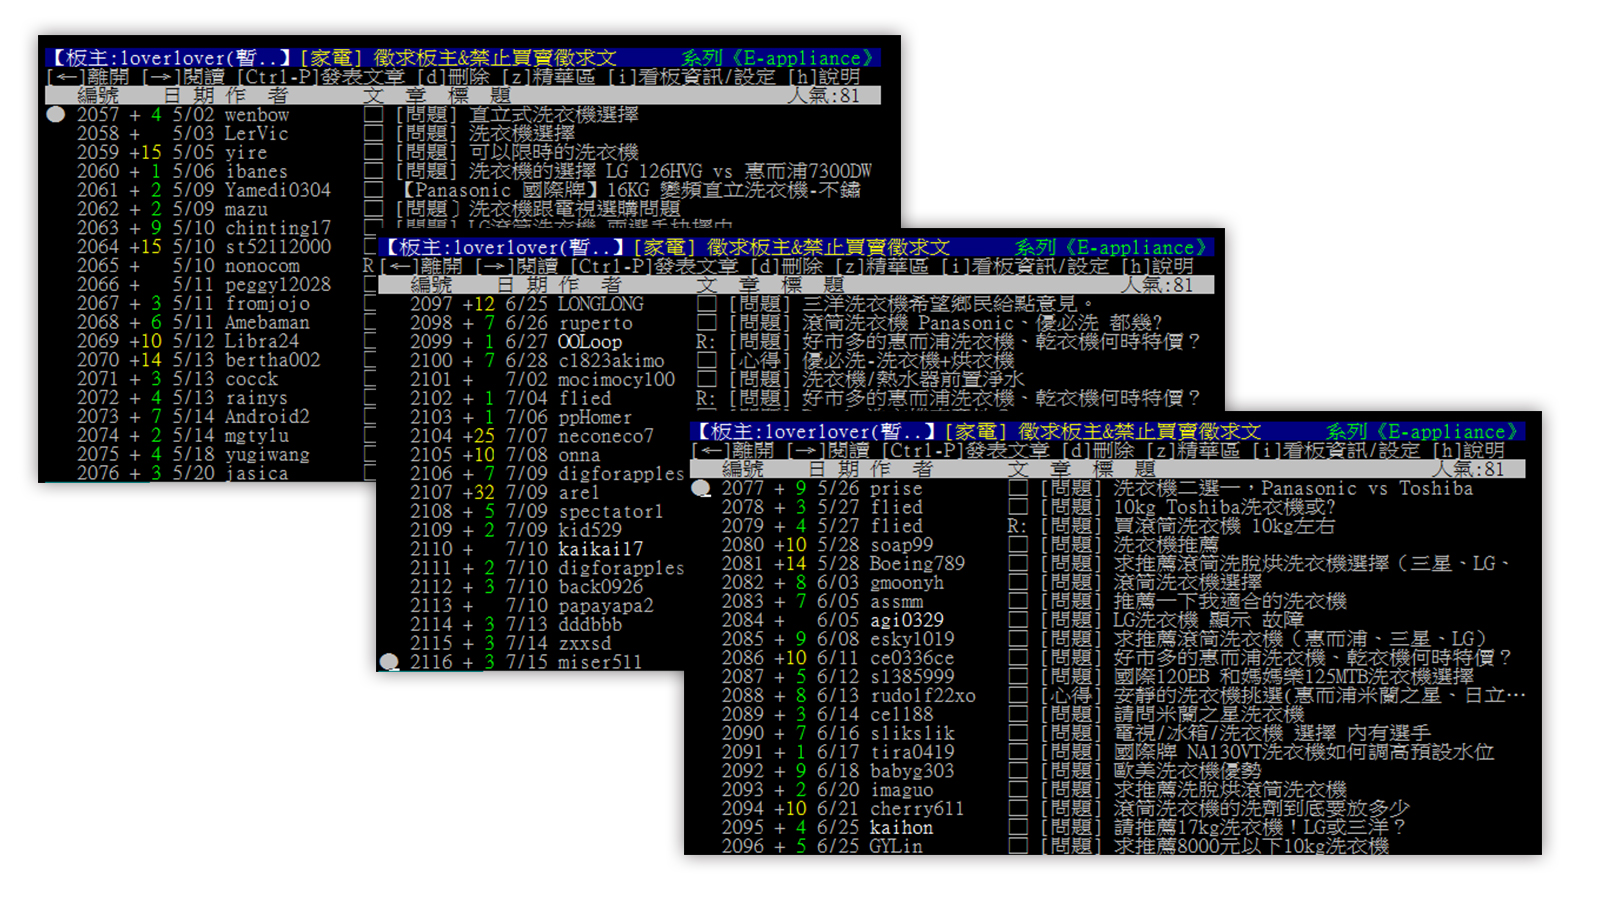Select author kaikai17 on post 2110
The width and height of the screenshot is (1600, 900).
click(600, 549)
